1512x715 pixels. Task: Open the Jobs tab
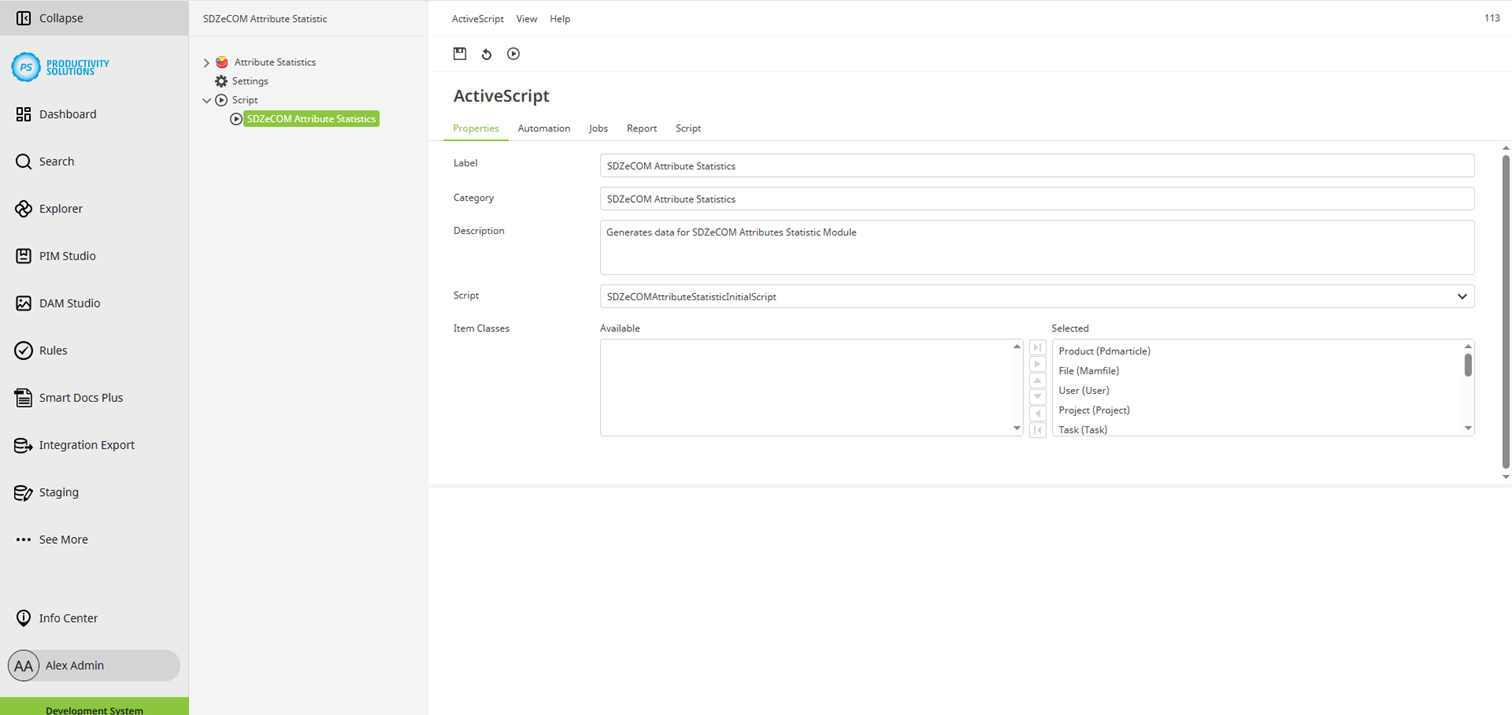[598, 128]
